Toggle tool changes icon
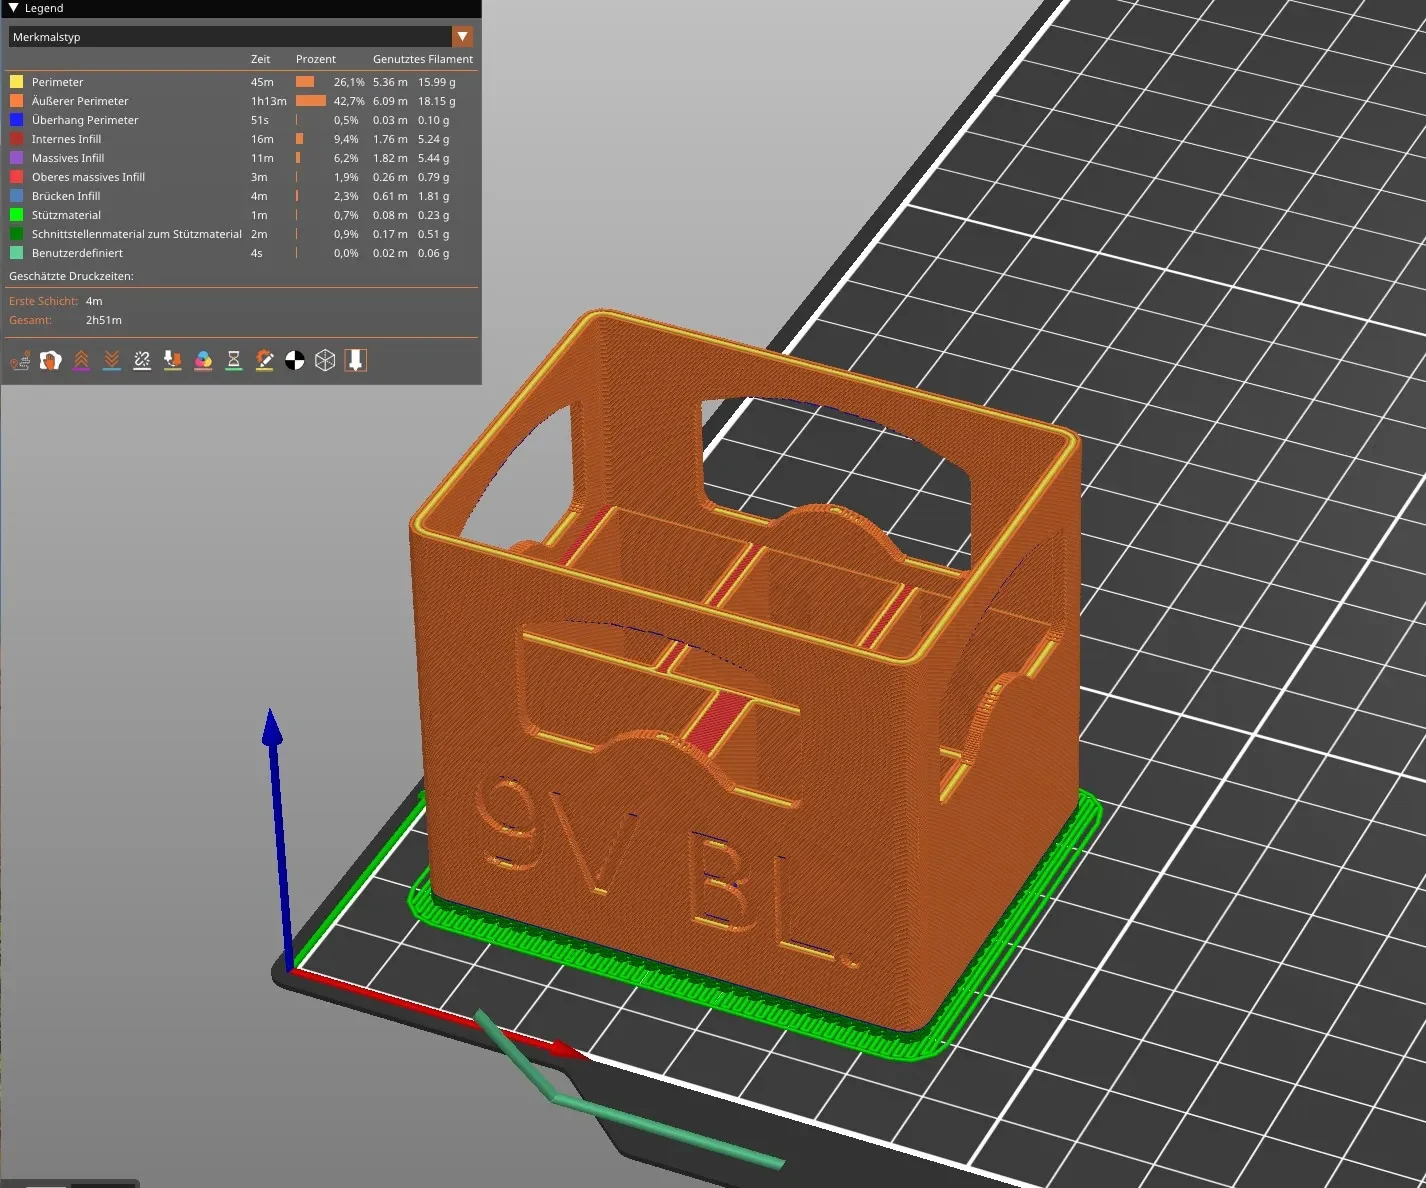 coord(173,360)
